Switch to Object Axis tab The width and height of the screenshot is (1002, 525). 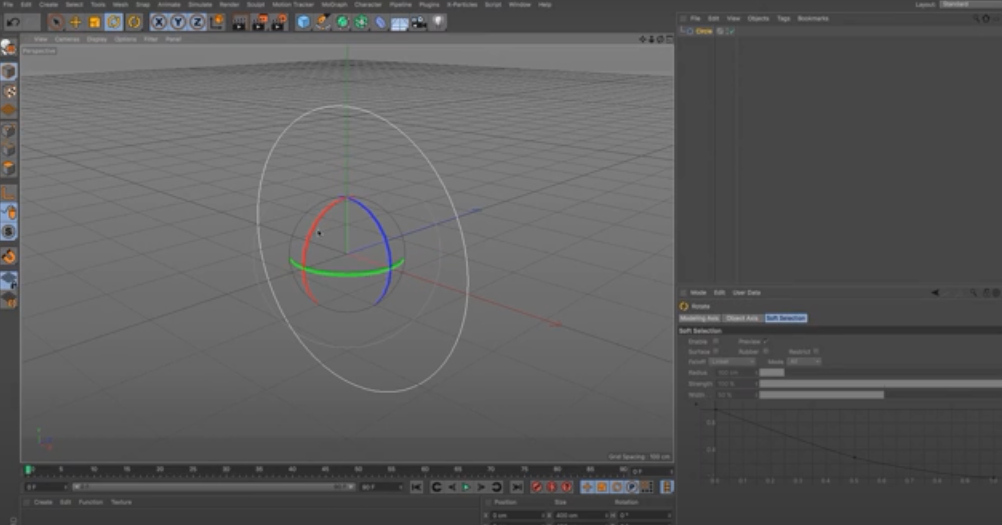pos(742,318)
